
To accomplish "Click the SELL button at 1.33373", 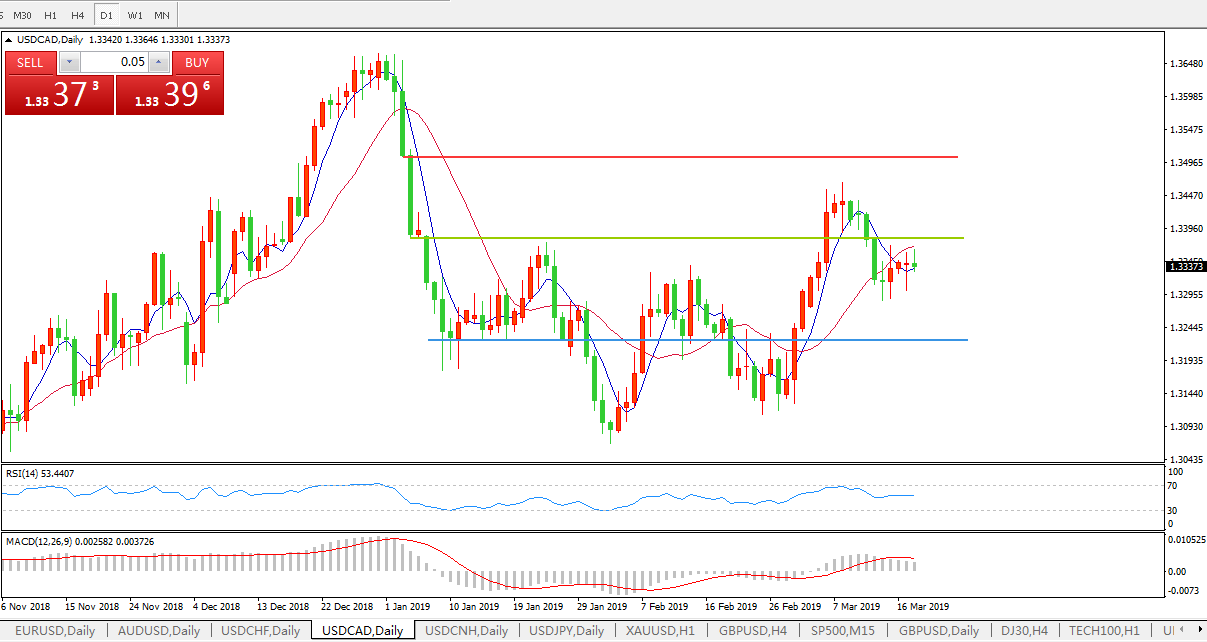I will pos(30,62).
